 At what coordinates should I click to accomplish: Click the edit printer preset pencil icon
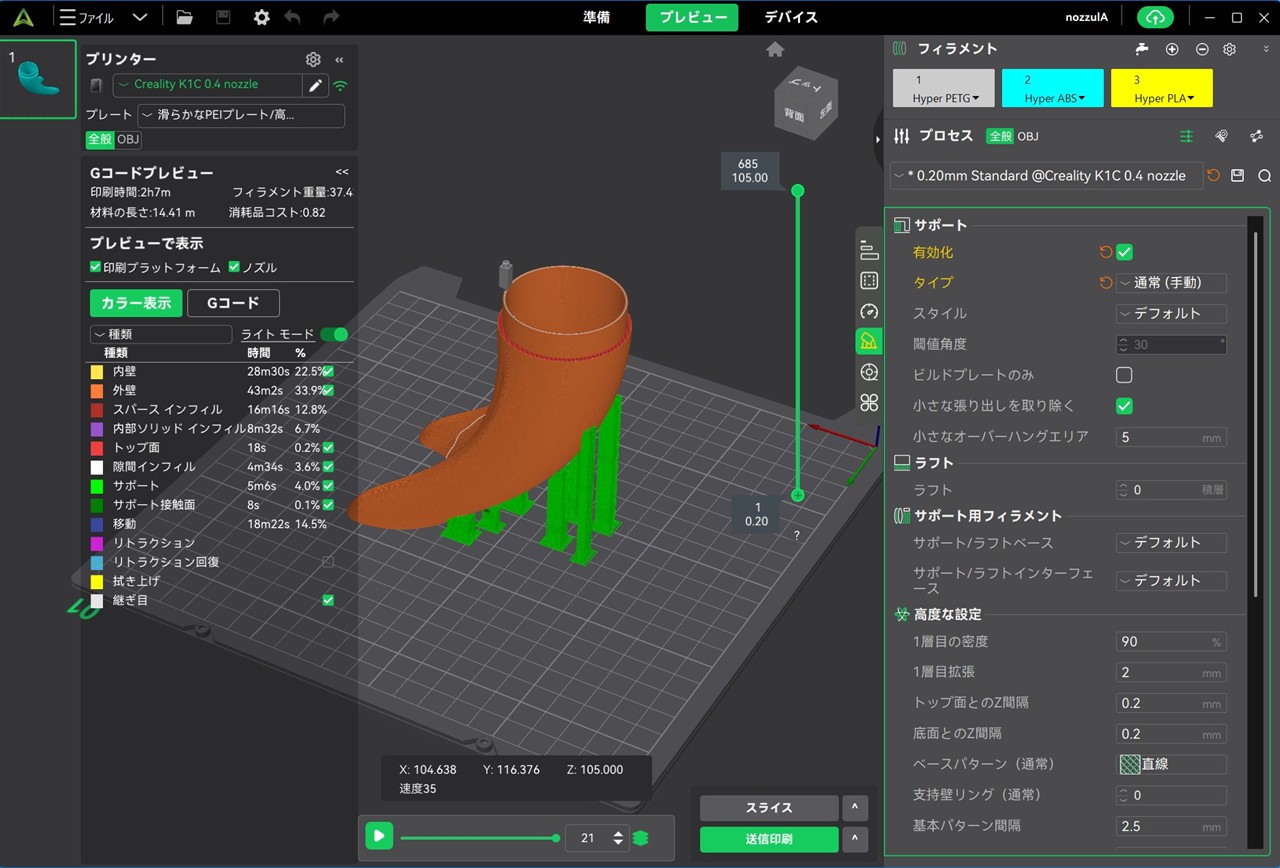point(316,86)
